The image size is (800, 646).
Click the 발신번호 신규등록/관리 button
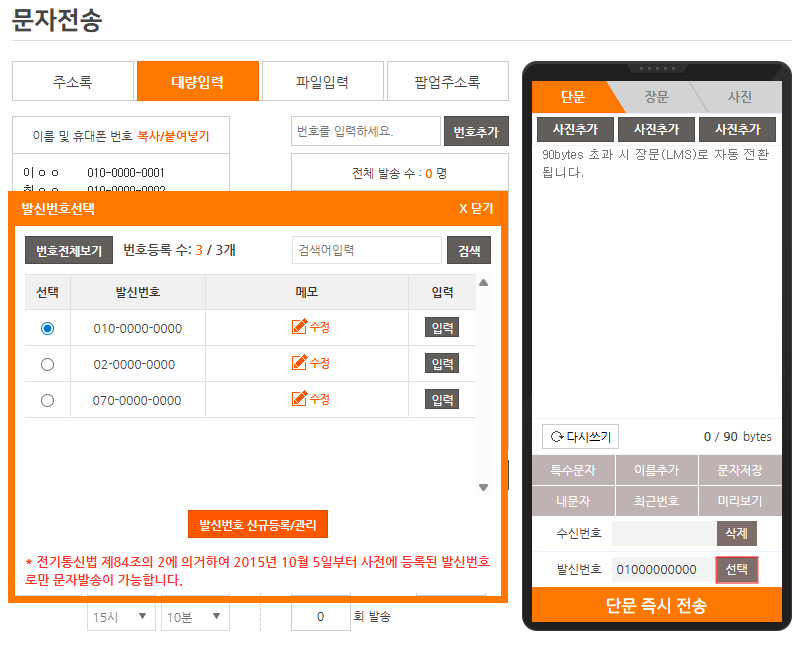pyautogui.click(x=258, y=524)
